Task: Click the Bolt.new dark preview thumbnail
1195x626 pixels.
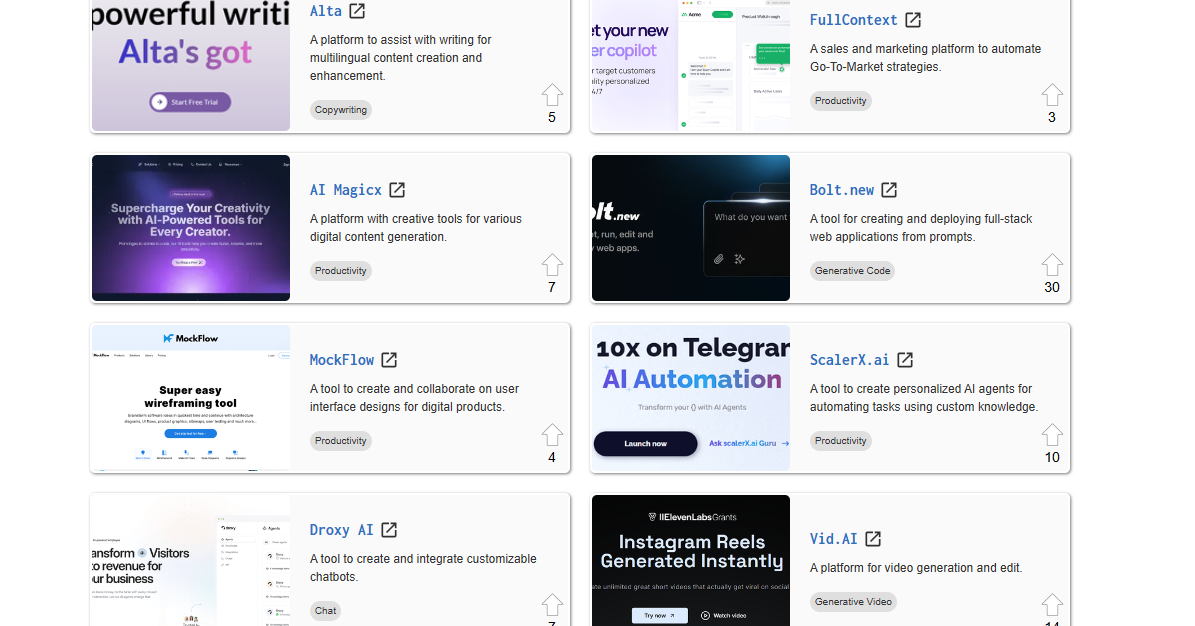Action: (x=690, y=228)
